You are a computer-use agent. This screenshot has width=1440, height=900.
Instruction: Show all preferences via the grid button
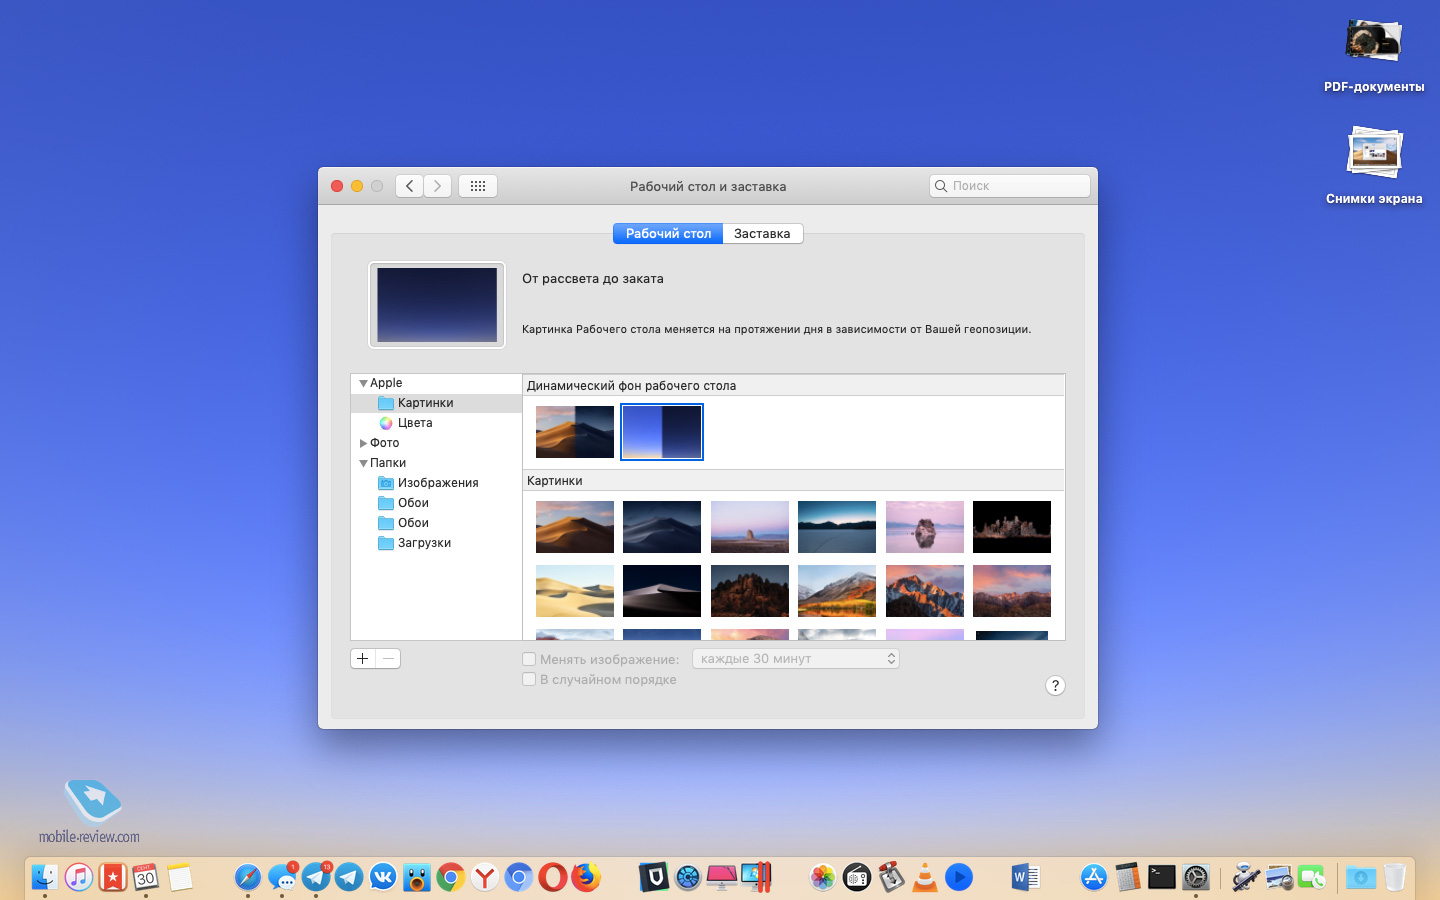[478, 186]
